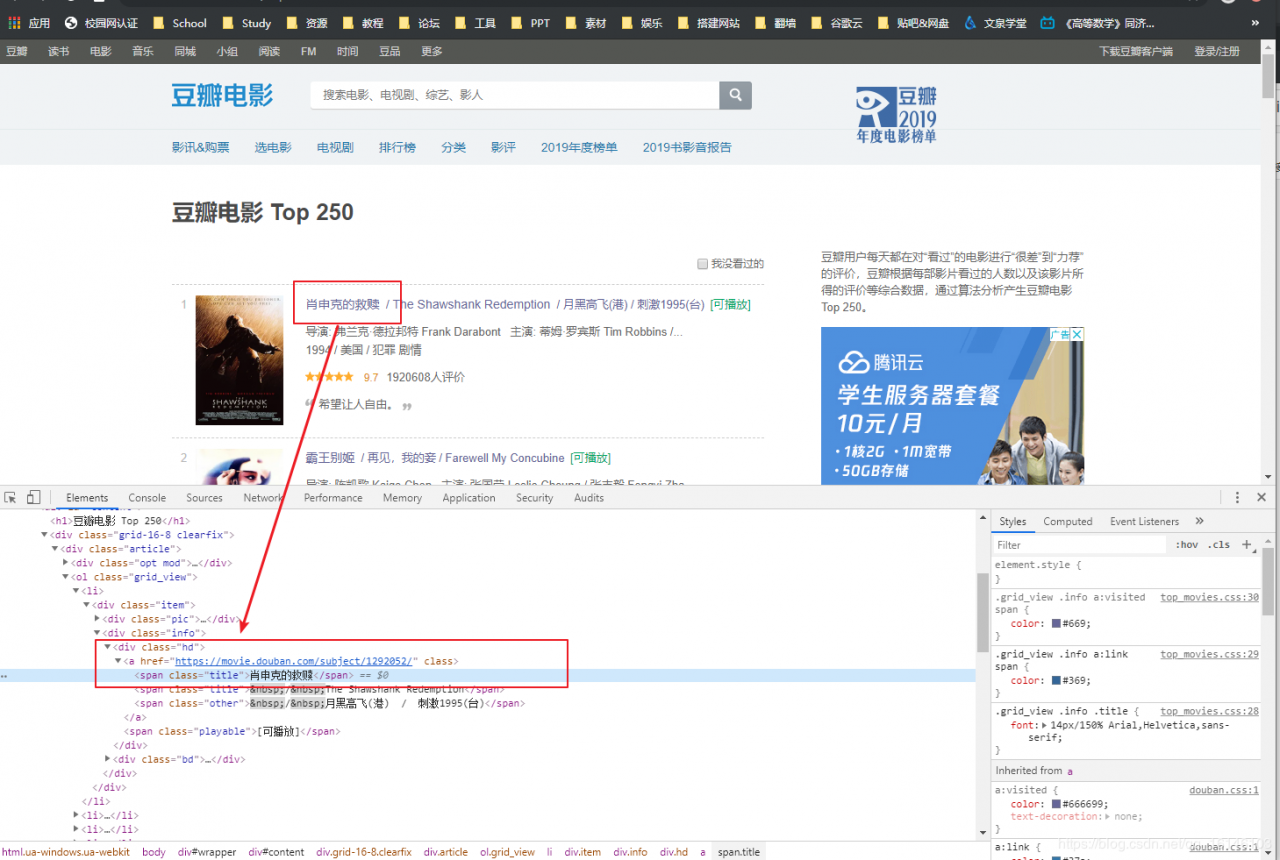Open the School bookmark folder
Viewport: 1280px width, 860px height.
[x=180, y=23]
